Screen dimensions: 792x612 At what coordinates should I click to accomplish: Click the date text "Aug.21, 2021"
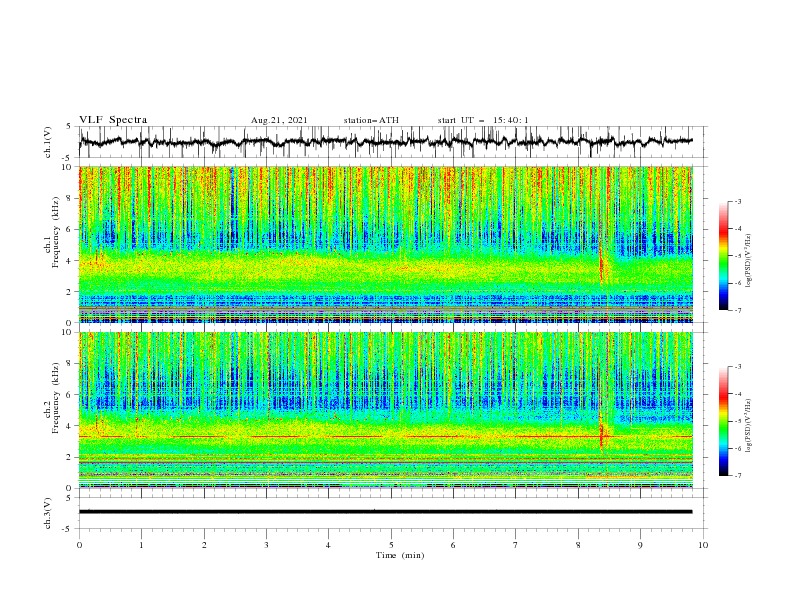pyautogui.click(x=279, y=120)
